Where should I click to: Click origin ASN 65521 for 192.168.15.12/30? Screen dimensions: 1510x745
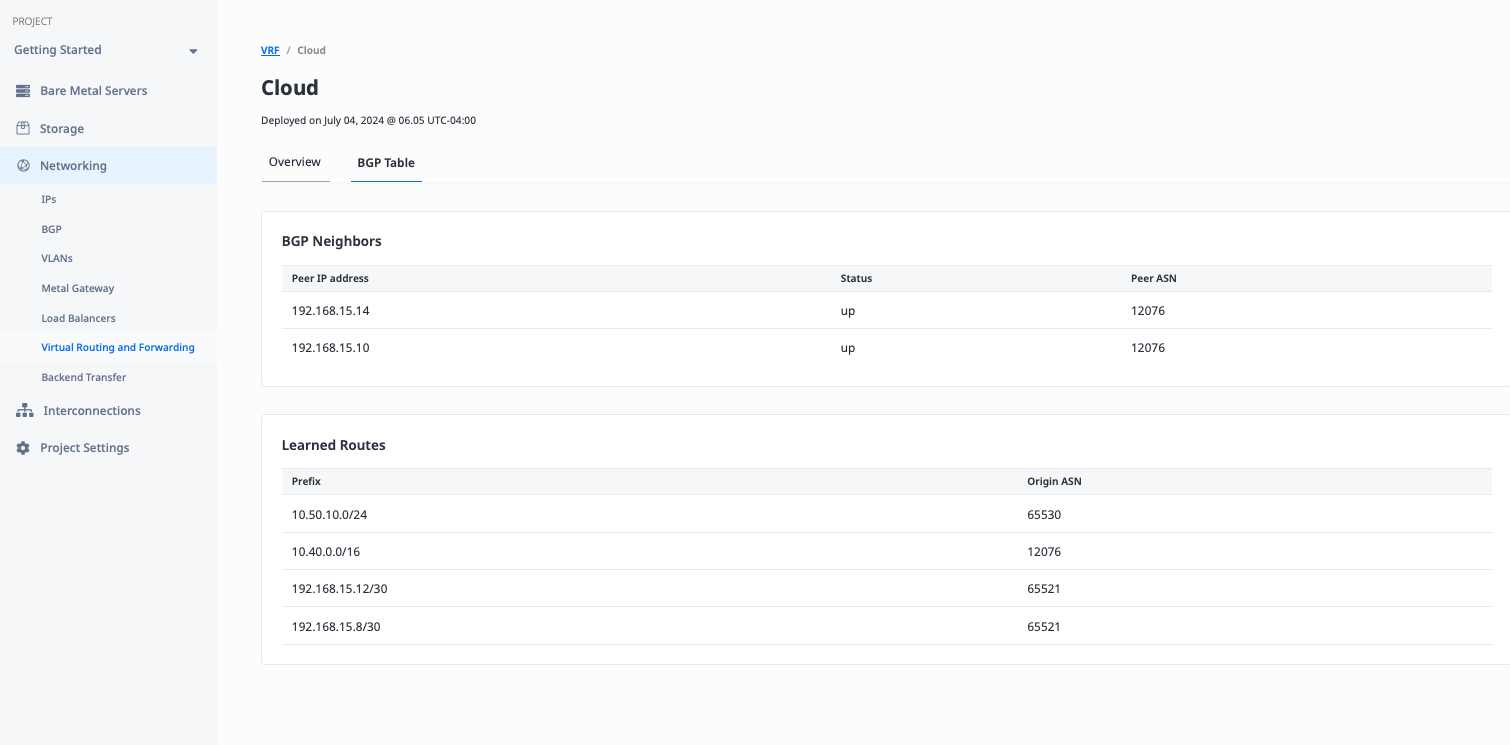click(x=1044, y=589)
